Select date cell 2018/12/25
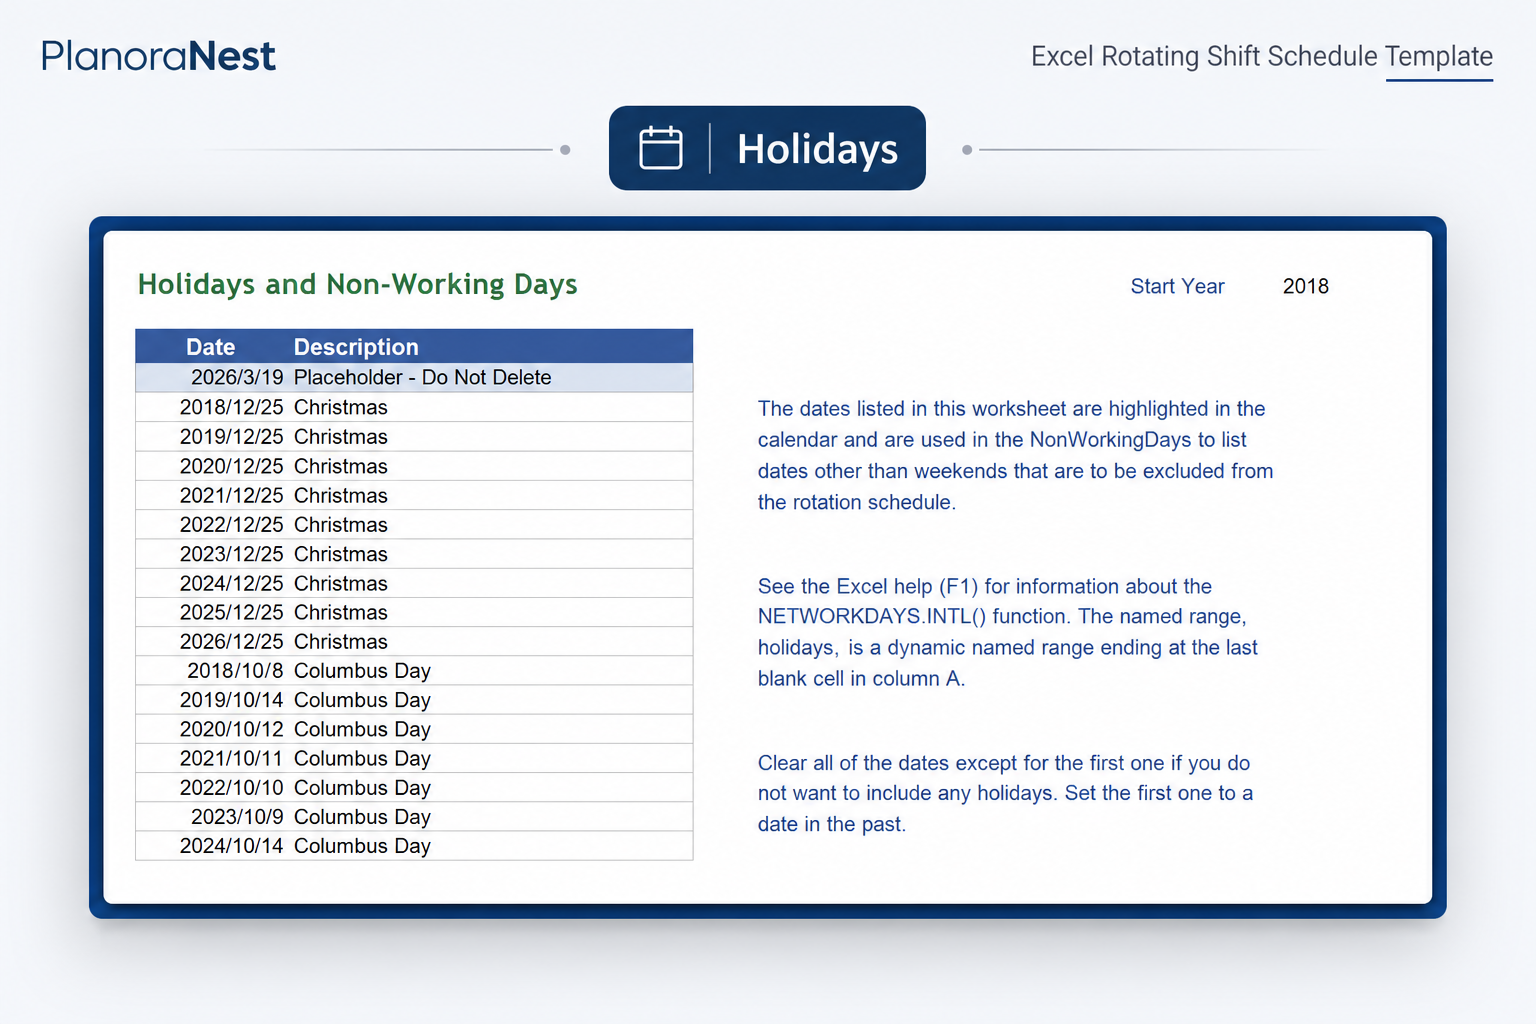Screen dimensions: 1536x1024 (x=232, y=407)
